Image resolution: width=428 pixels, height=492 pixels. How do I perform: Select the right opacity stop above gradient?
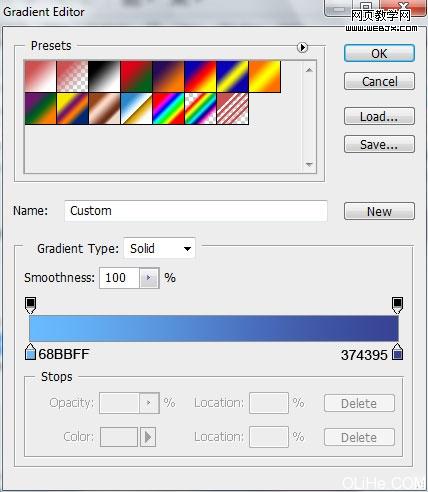397,305
